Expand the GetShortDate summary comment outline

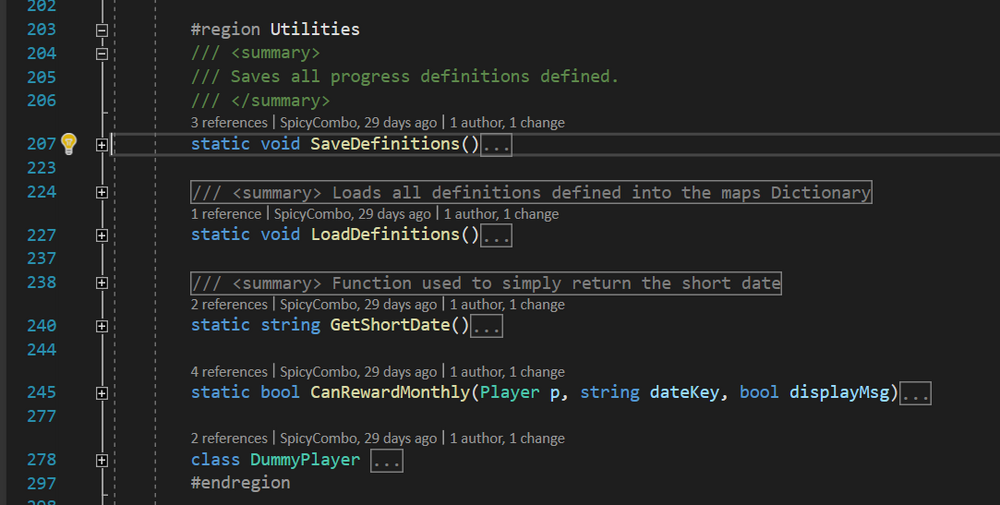coord(101,282)
